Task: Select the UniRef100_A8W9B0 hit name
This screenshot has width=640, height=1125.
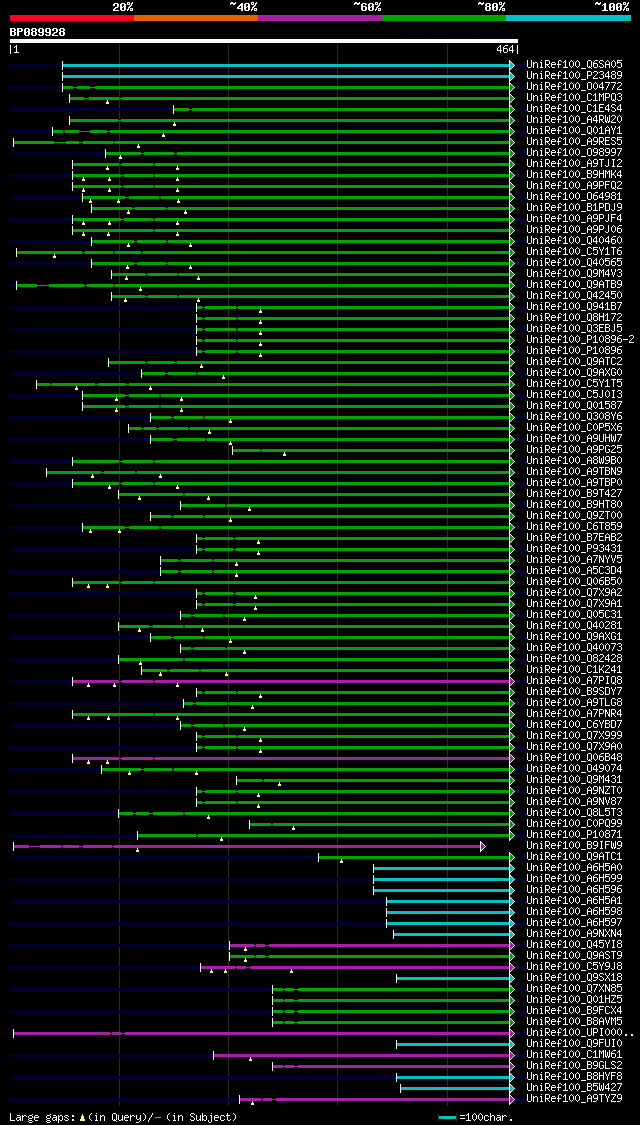Action: pos(574,461)
